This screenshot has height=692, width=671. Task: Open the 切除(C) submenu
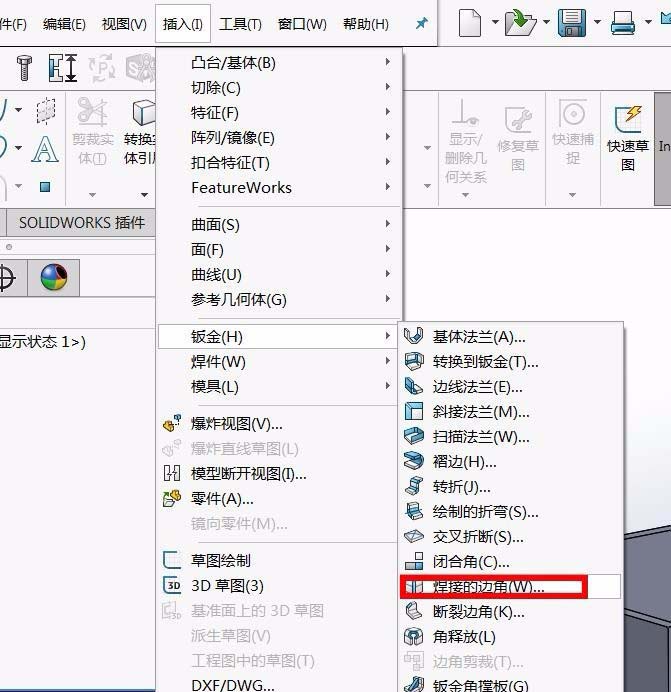coord(279,87)
